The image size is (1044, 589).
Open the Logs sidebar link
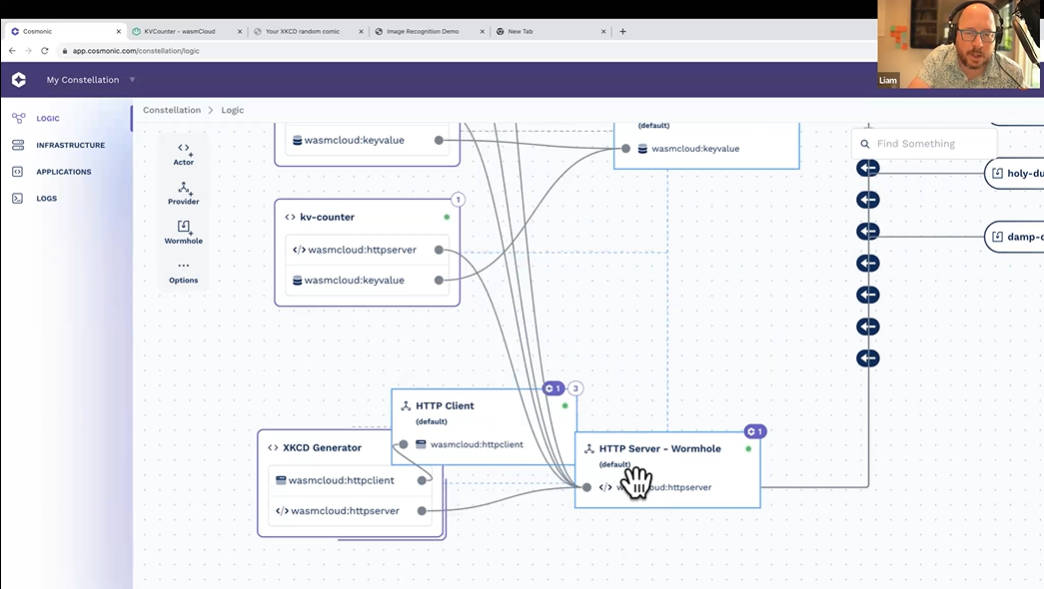[47, 198]
